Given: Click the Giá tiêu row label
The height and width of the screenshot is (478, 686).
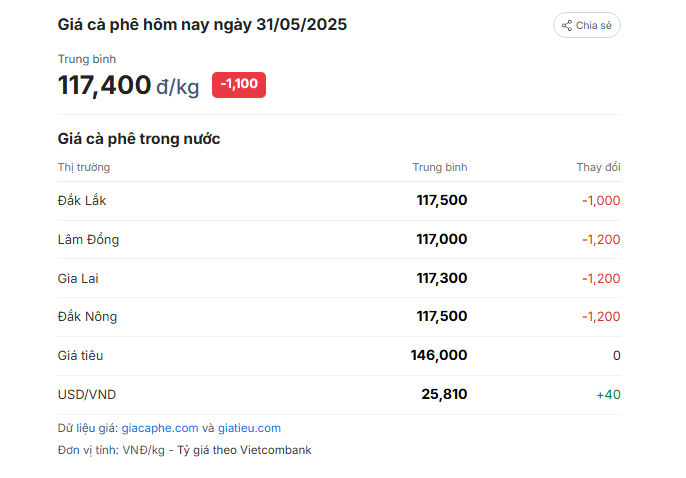Looking at the screenshot, I should (80, 356).
